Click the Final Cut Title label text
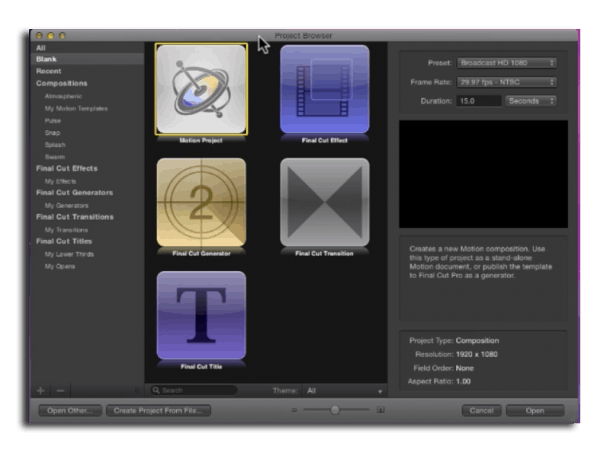Viewport: 610px width, 453px height. tap(201, 367)
